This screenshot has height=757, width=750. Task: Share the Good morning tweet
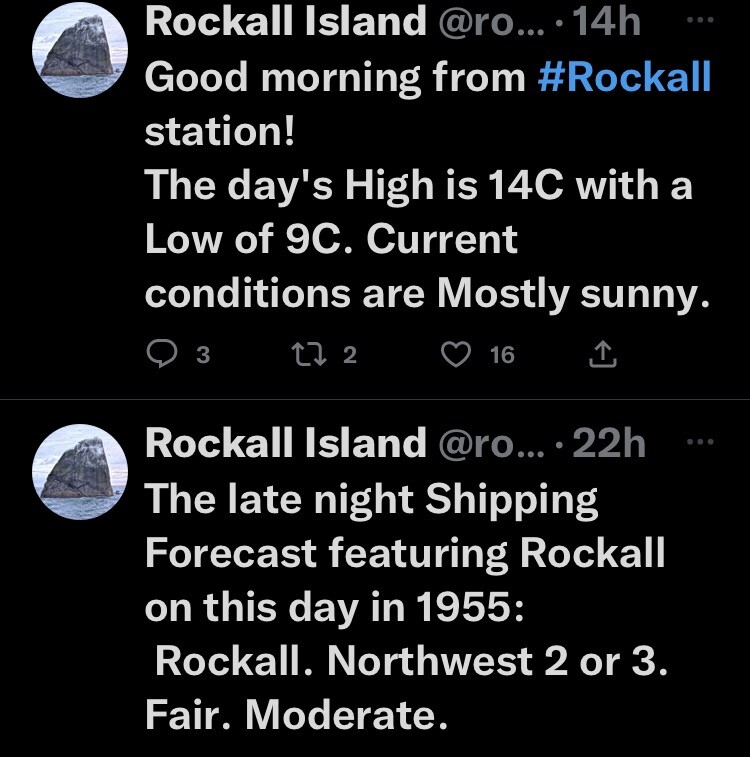point(605,353)
